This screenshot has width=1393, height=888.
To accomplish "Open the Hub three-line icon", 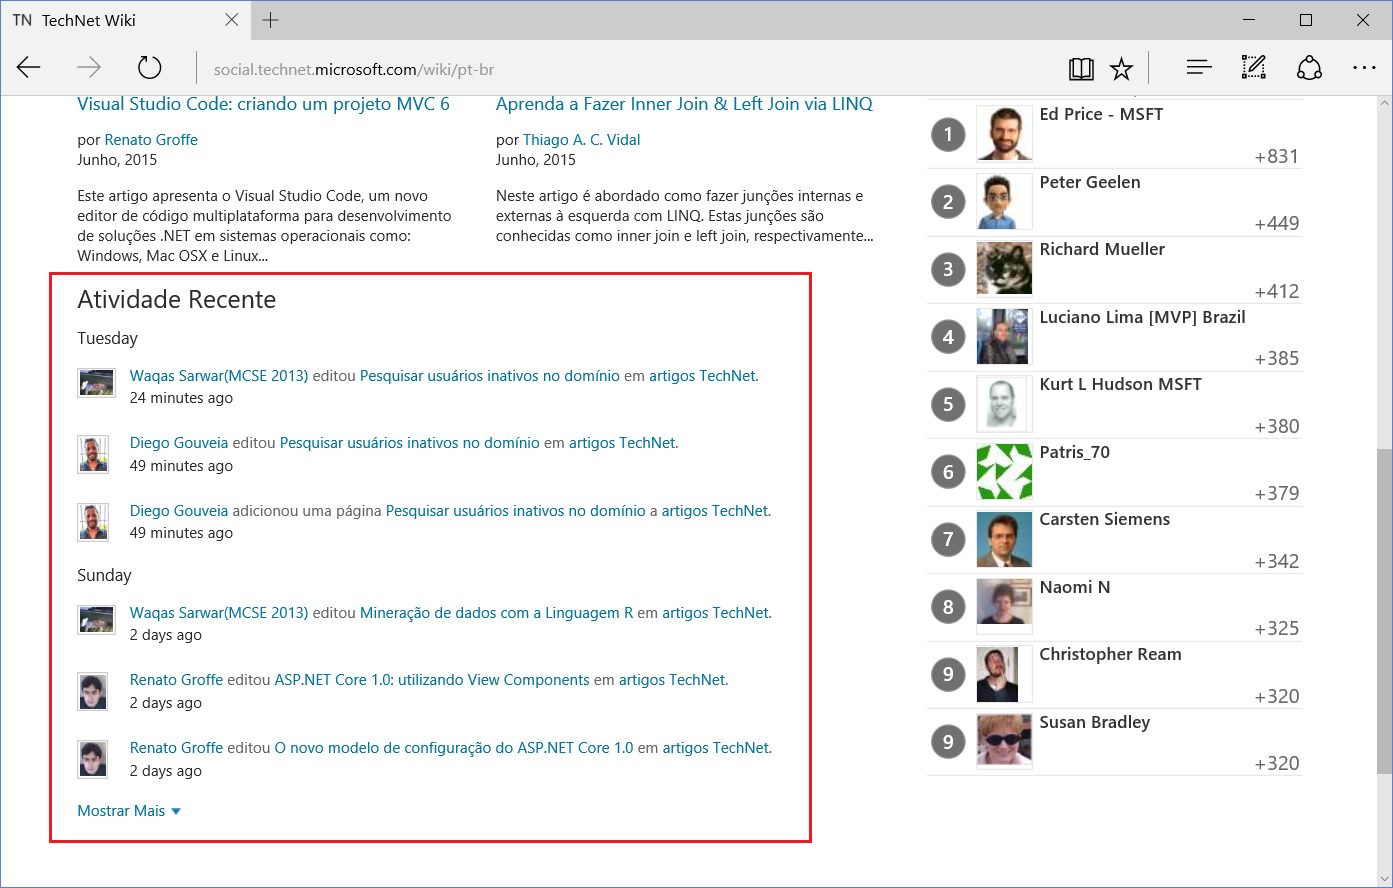I will click(1199, 68).
